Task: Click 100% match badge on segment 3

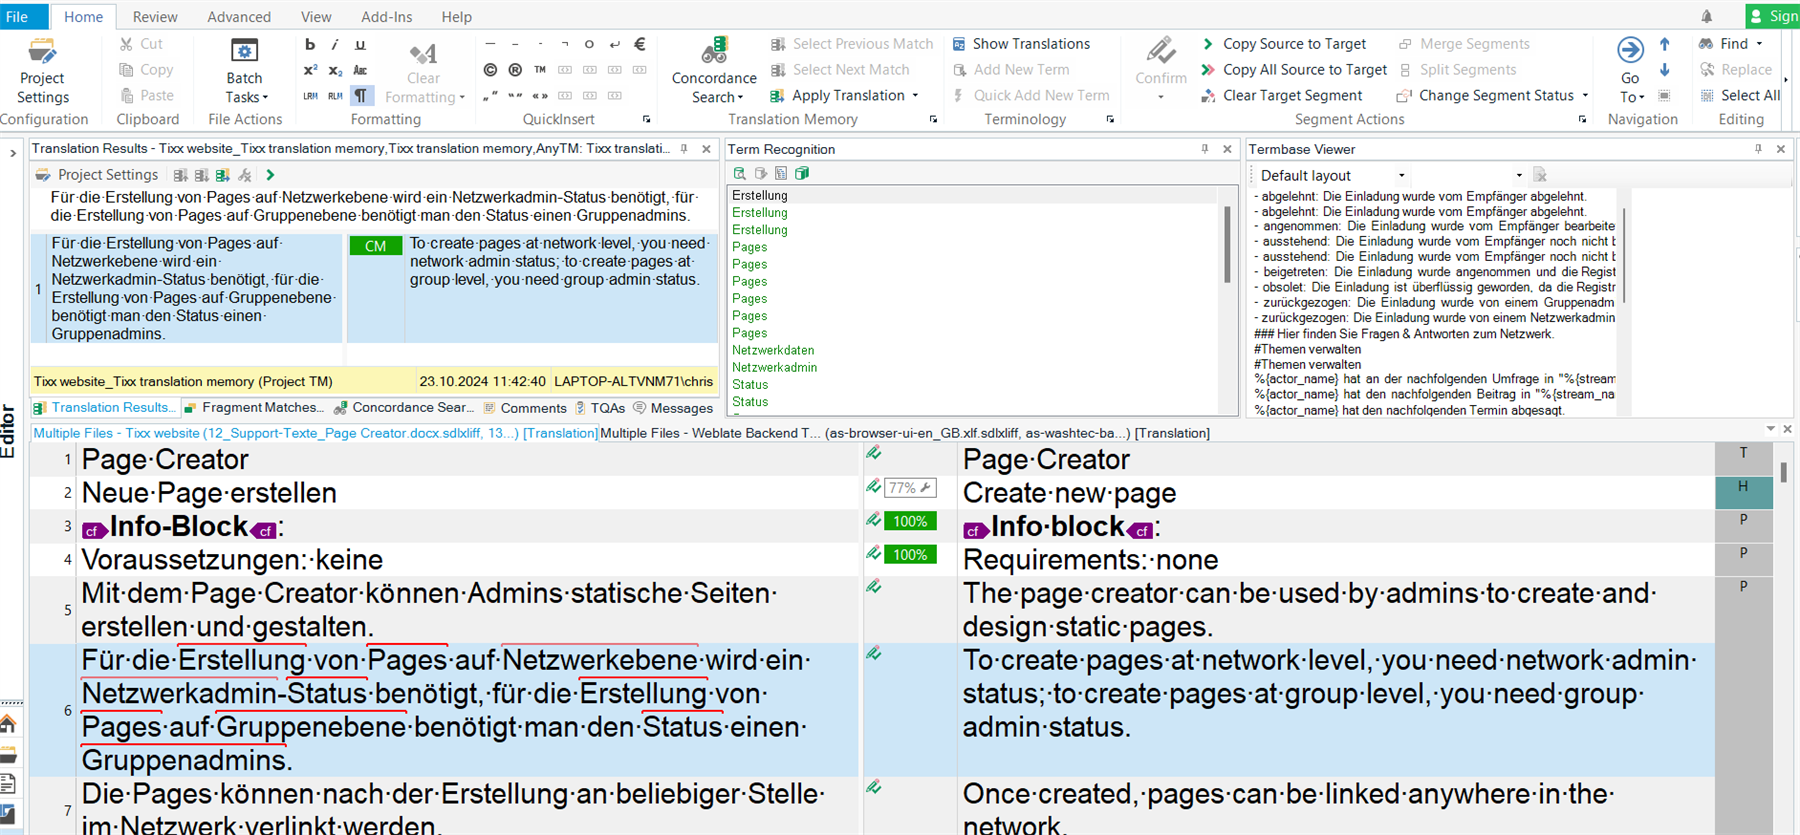Action: (910, 521)
